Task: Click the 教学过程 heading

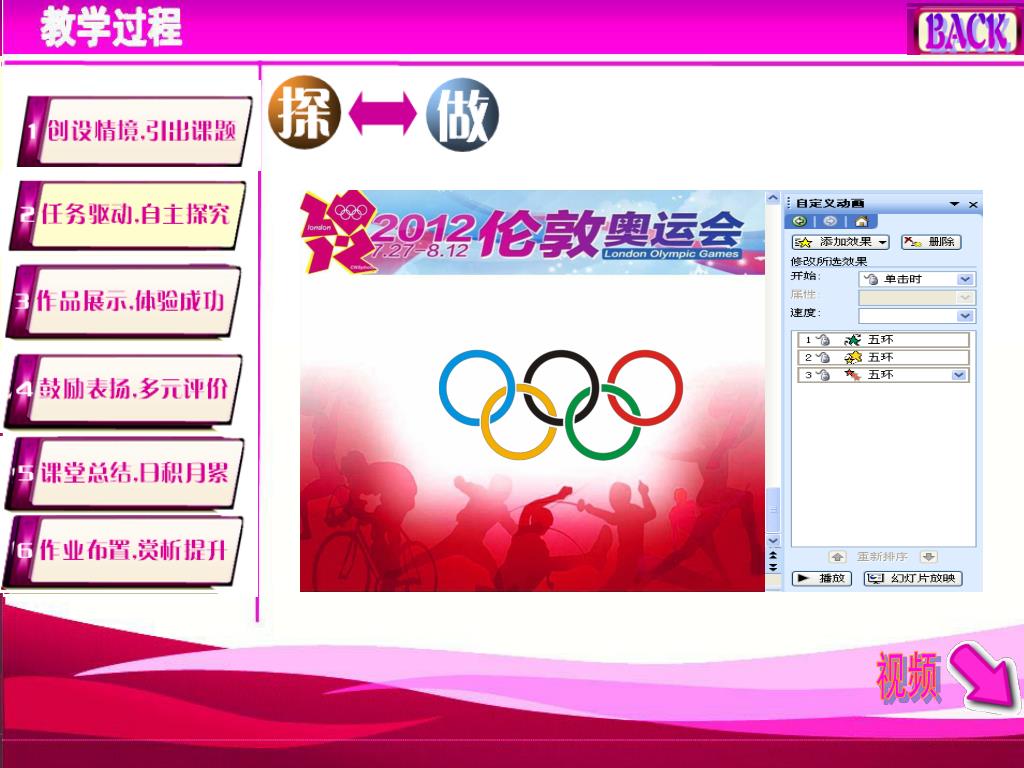Action: tap(111, 27)
